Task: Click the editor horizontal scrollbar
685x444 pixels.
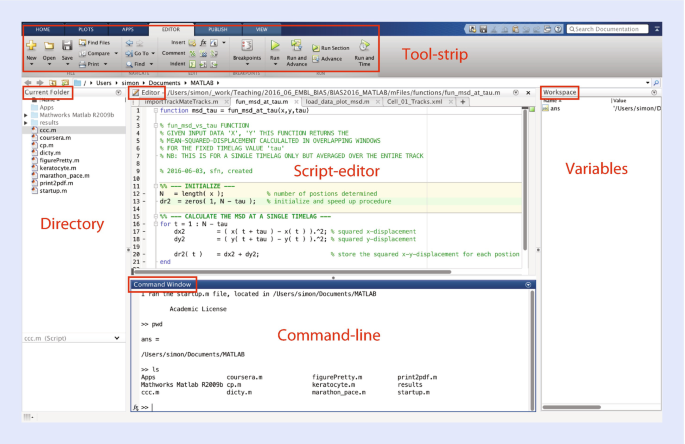Action: [292, 271]
